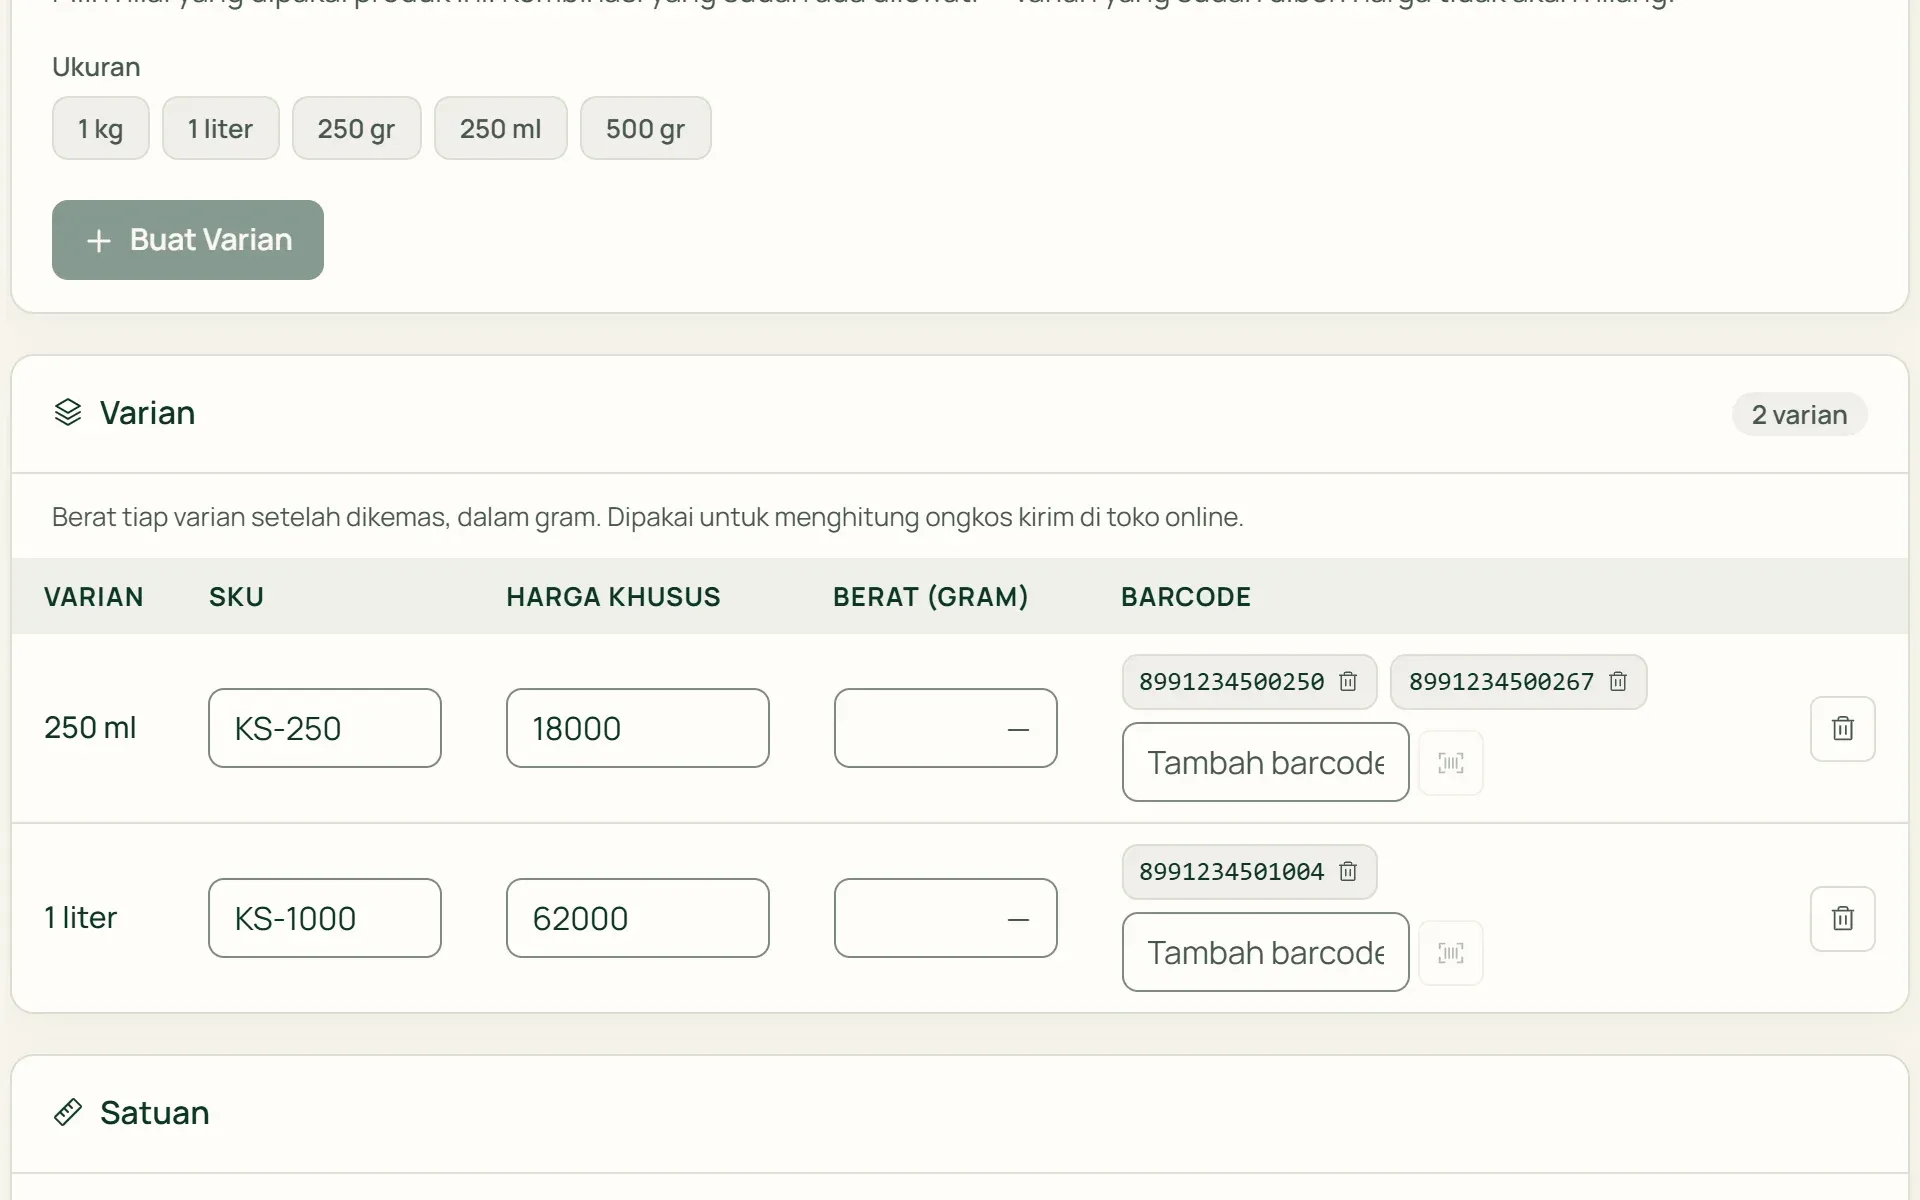Focus Tambah barcode input for 1 liter

point(1266,952)
